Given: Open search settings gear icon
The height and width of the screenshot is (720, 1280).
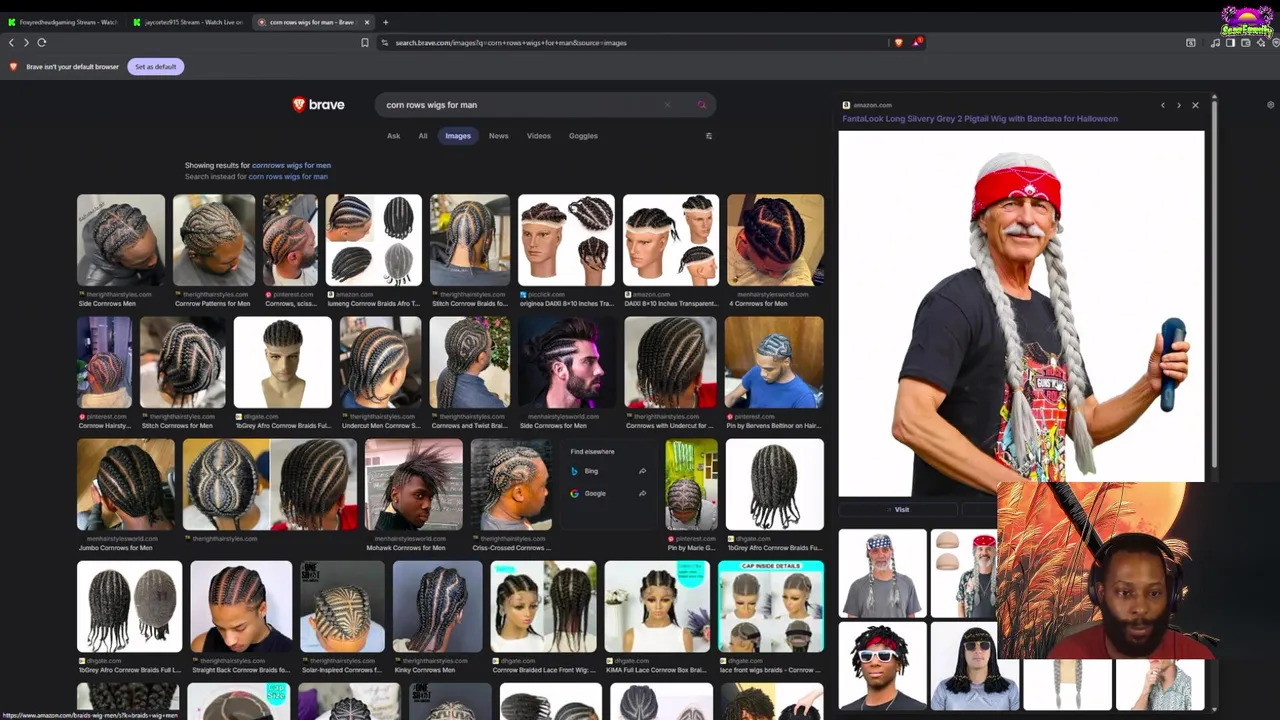Looking at the screenshot, I should (1271, 105).
